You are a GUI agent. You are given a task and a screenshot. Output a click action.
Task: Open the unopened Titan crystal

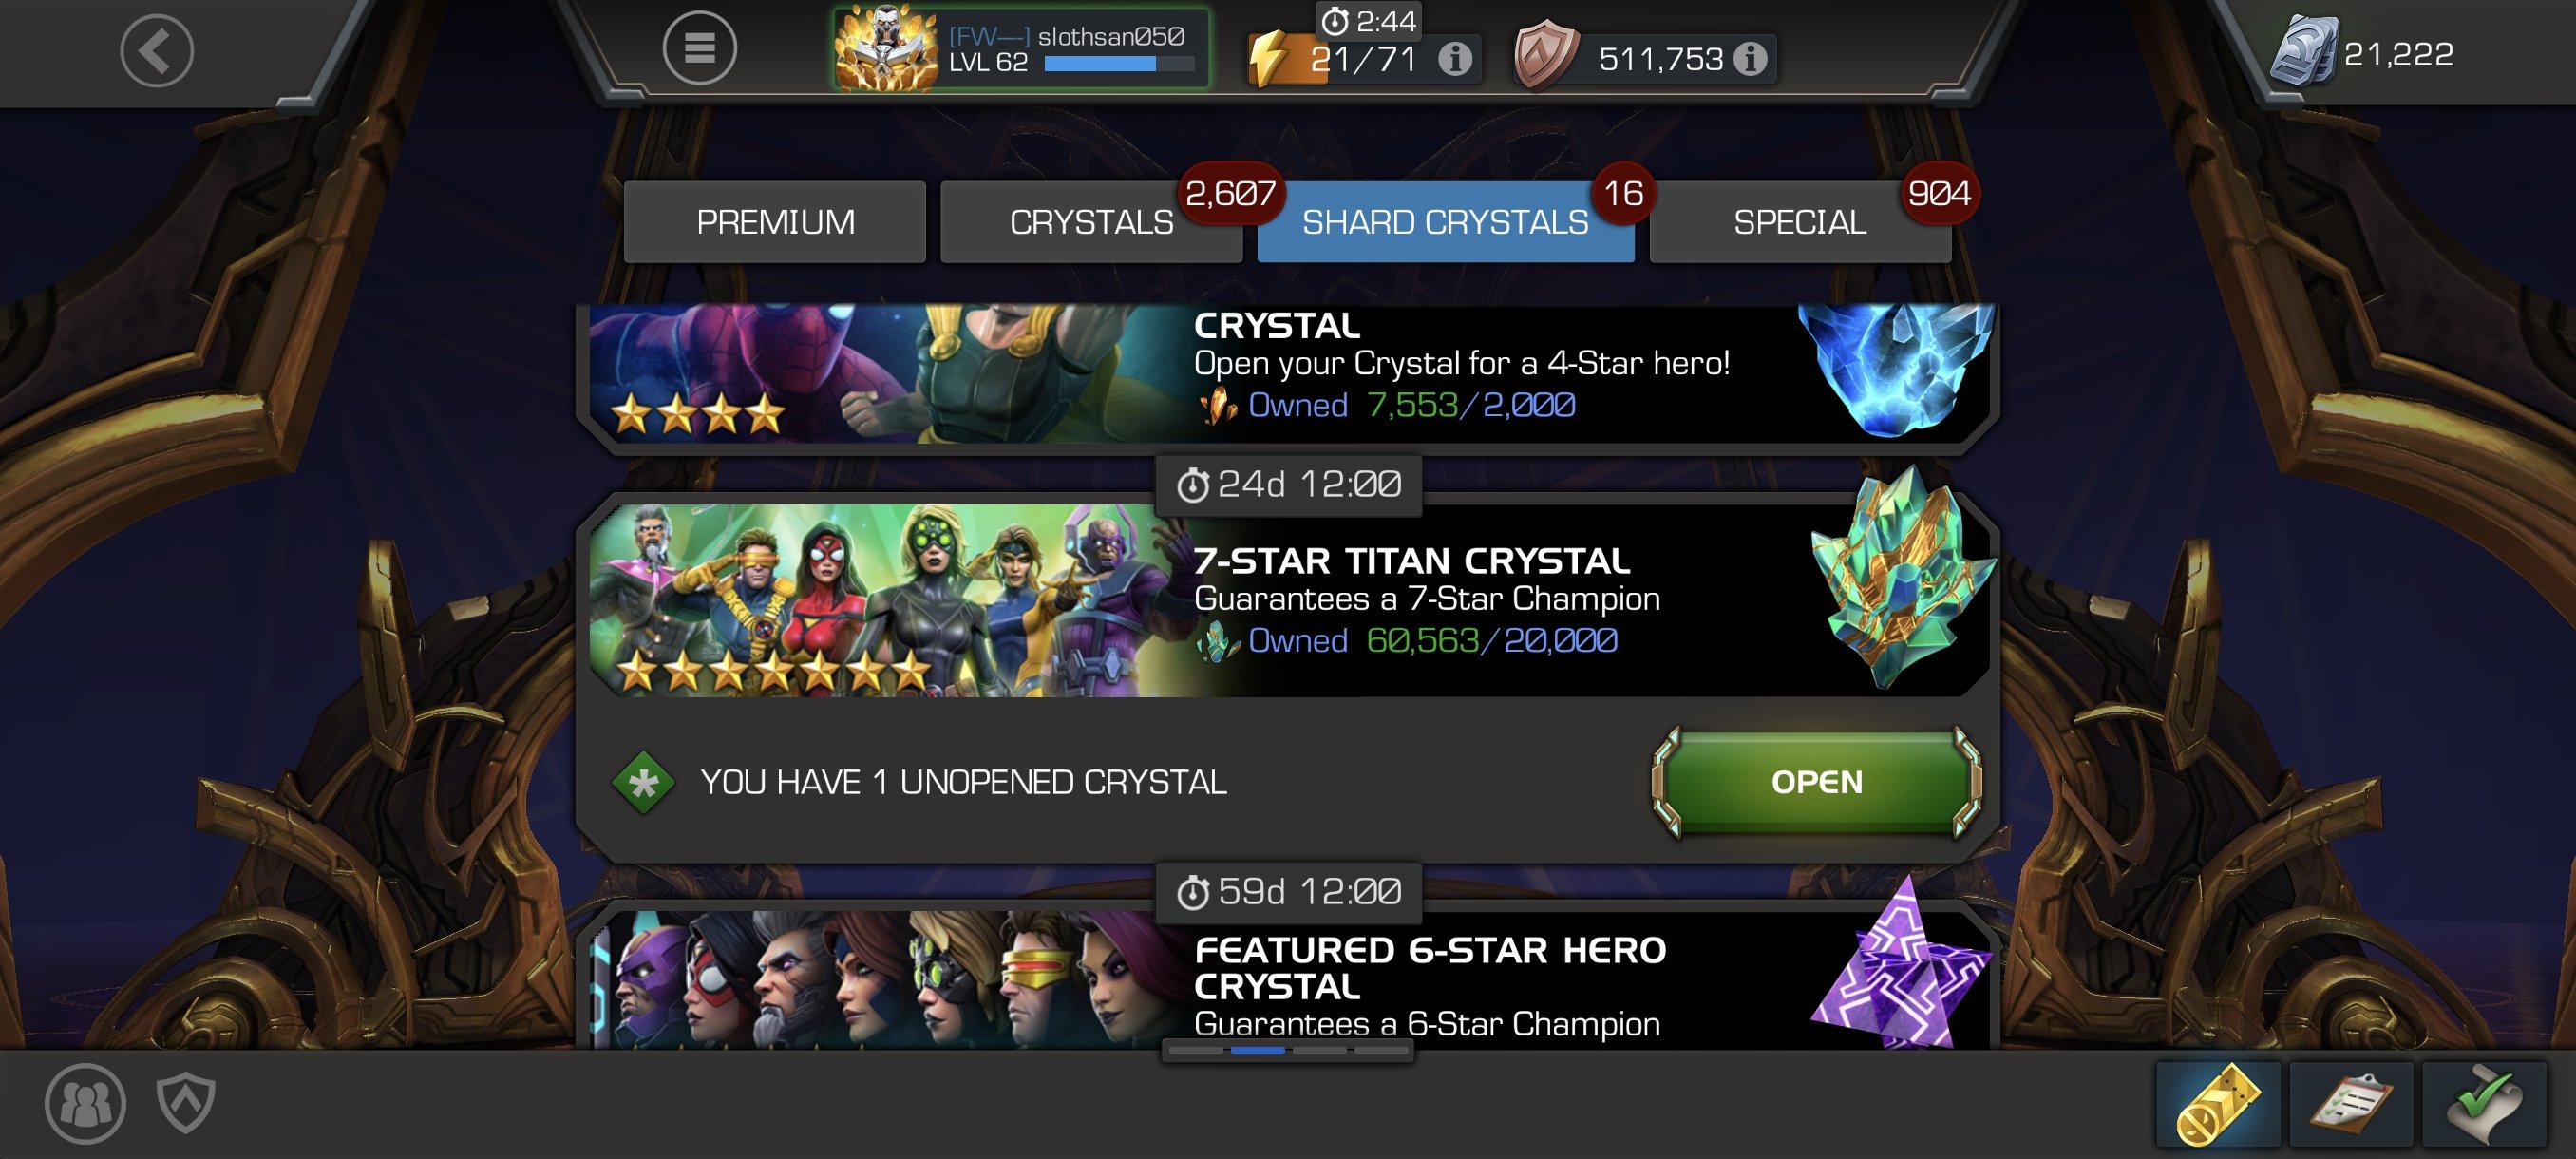point(1816,781)
